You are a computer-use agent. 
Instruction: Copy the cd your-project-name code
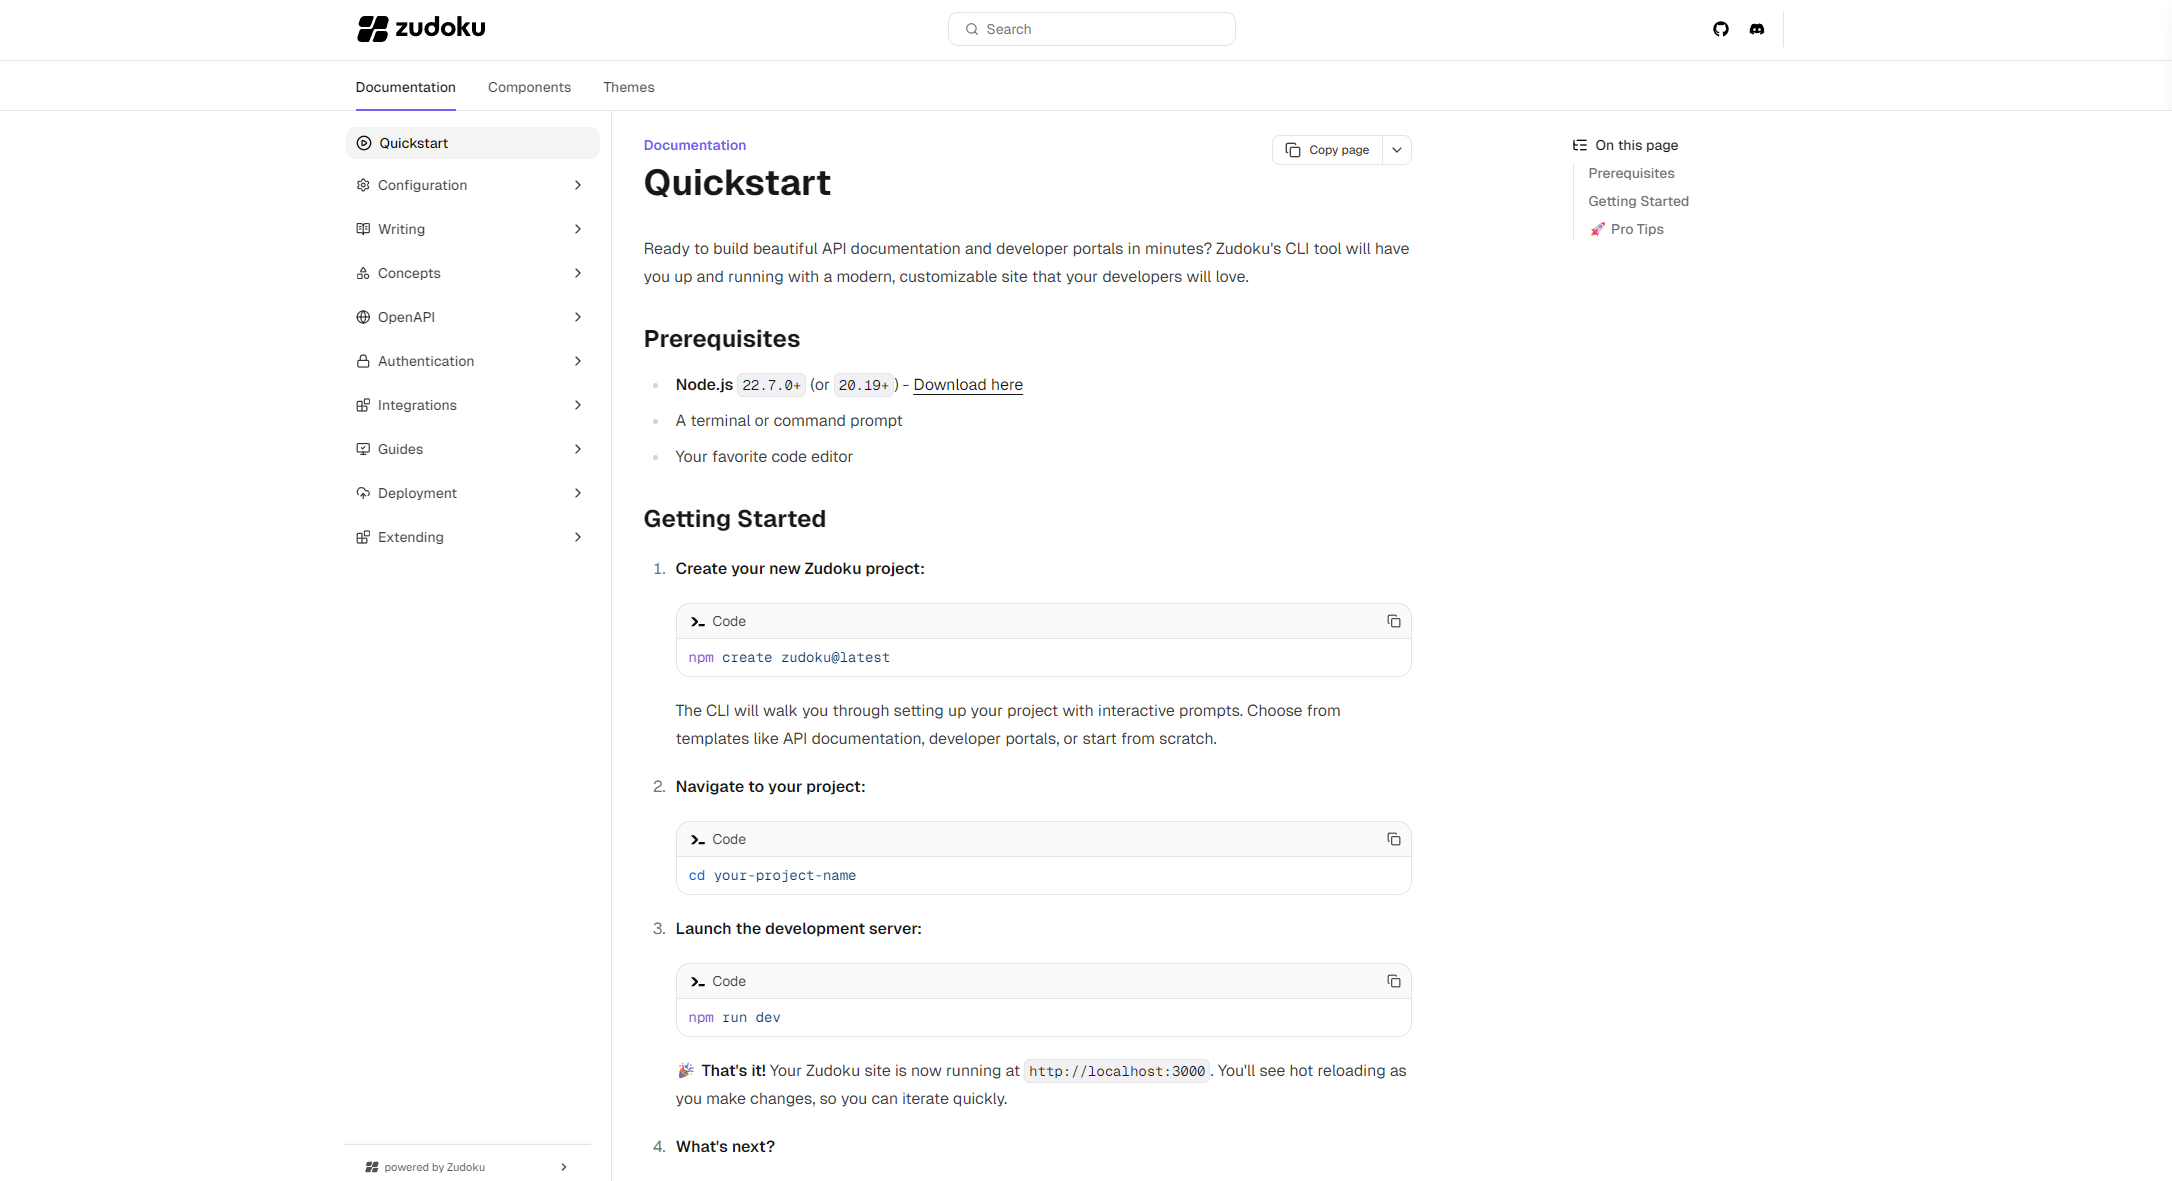coord(1393,839)
